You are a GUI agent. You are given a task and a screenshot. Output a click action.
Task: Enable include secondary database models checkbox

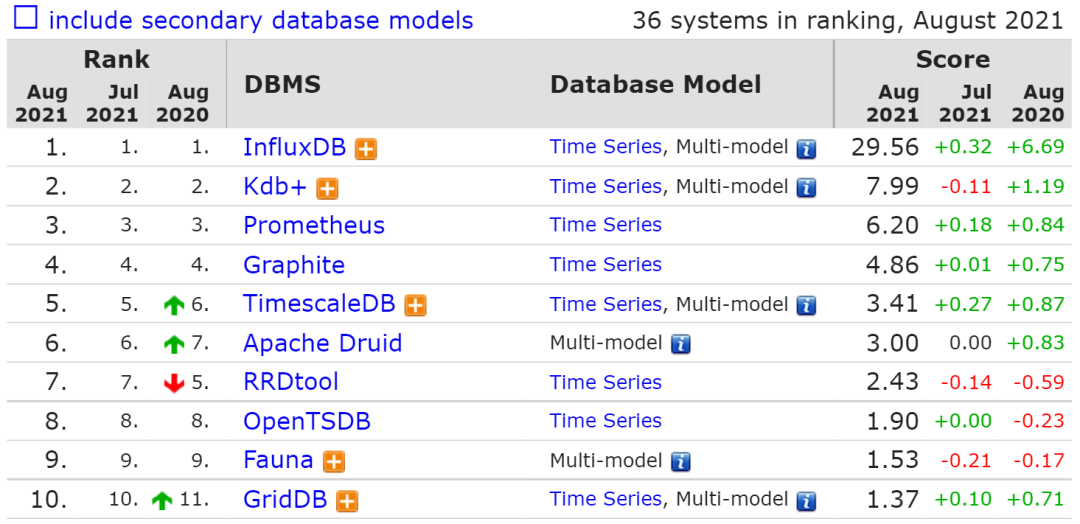(x=26, y=18)
